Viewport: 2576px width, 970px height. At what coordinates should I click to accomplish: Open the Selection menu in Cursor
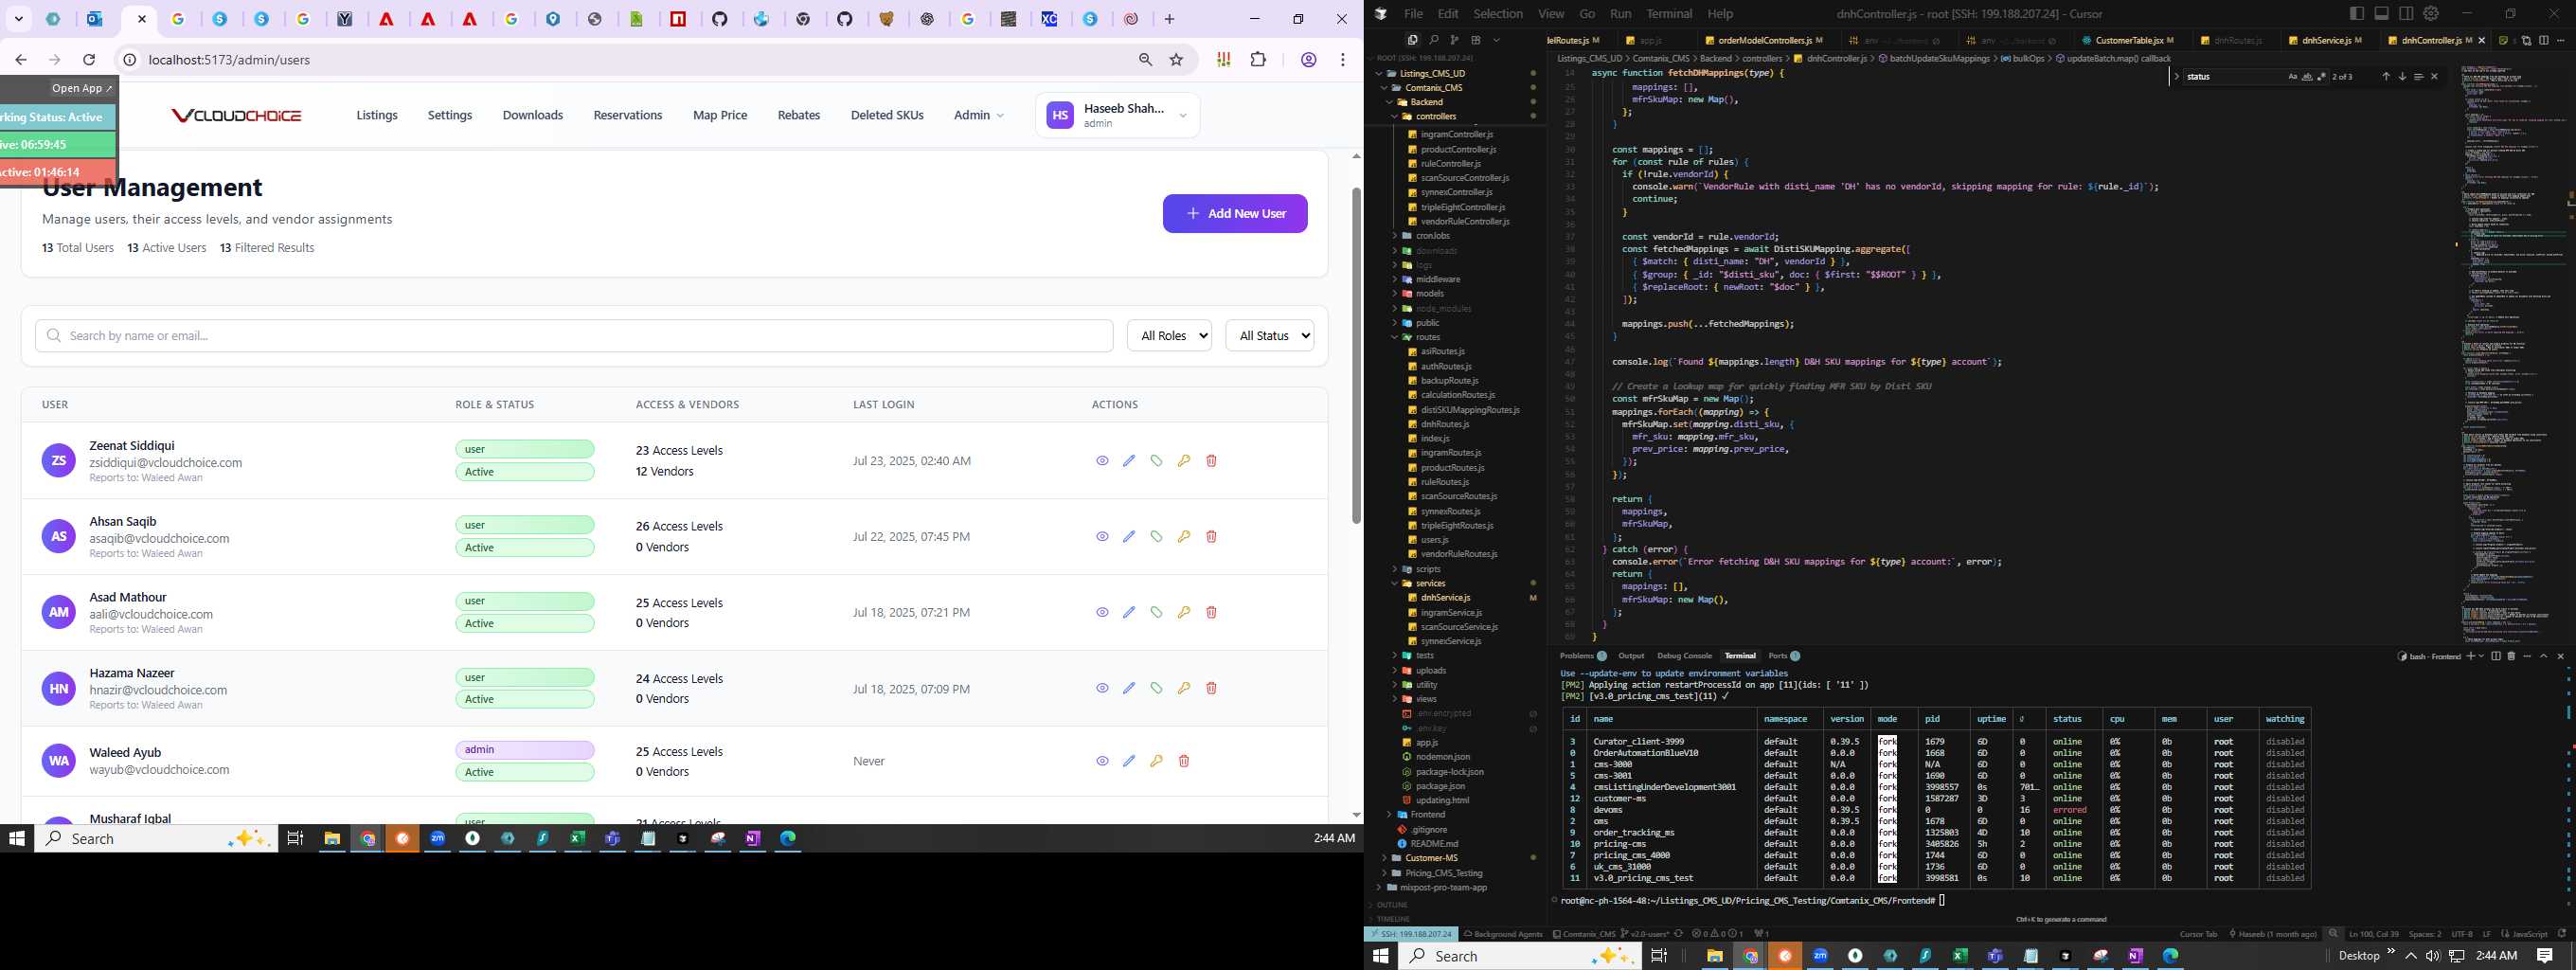click(1498, 14)
